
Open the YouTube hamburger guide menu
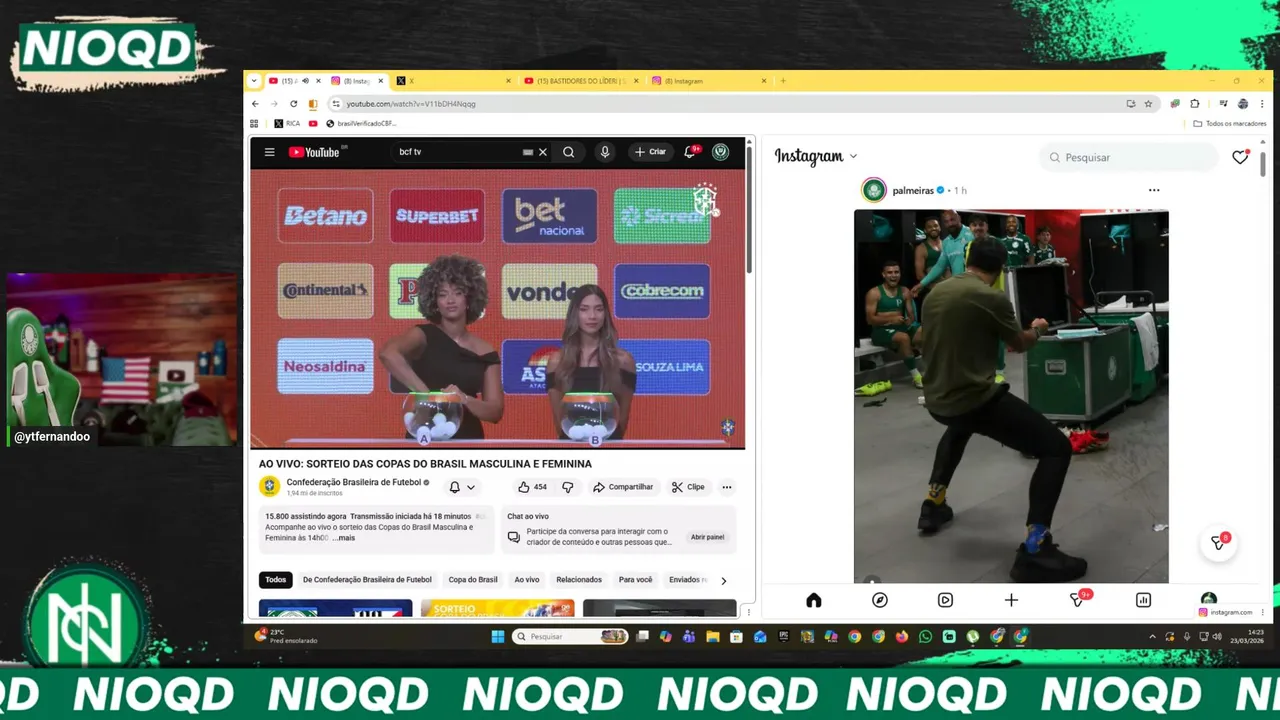tap(269, 152)
